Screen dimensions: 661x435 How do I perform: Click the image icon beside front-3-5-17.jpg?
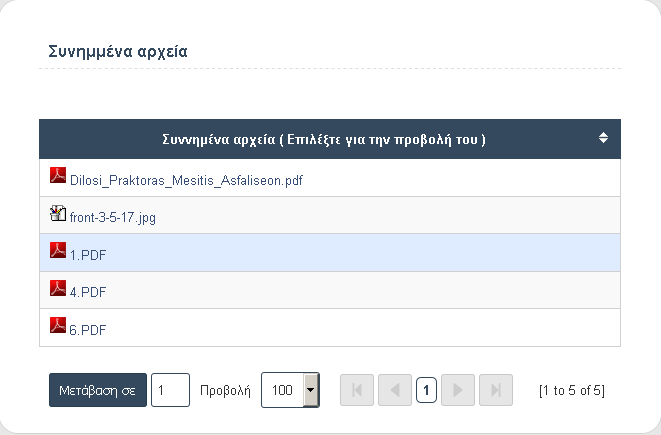coord(58,213)
